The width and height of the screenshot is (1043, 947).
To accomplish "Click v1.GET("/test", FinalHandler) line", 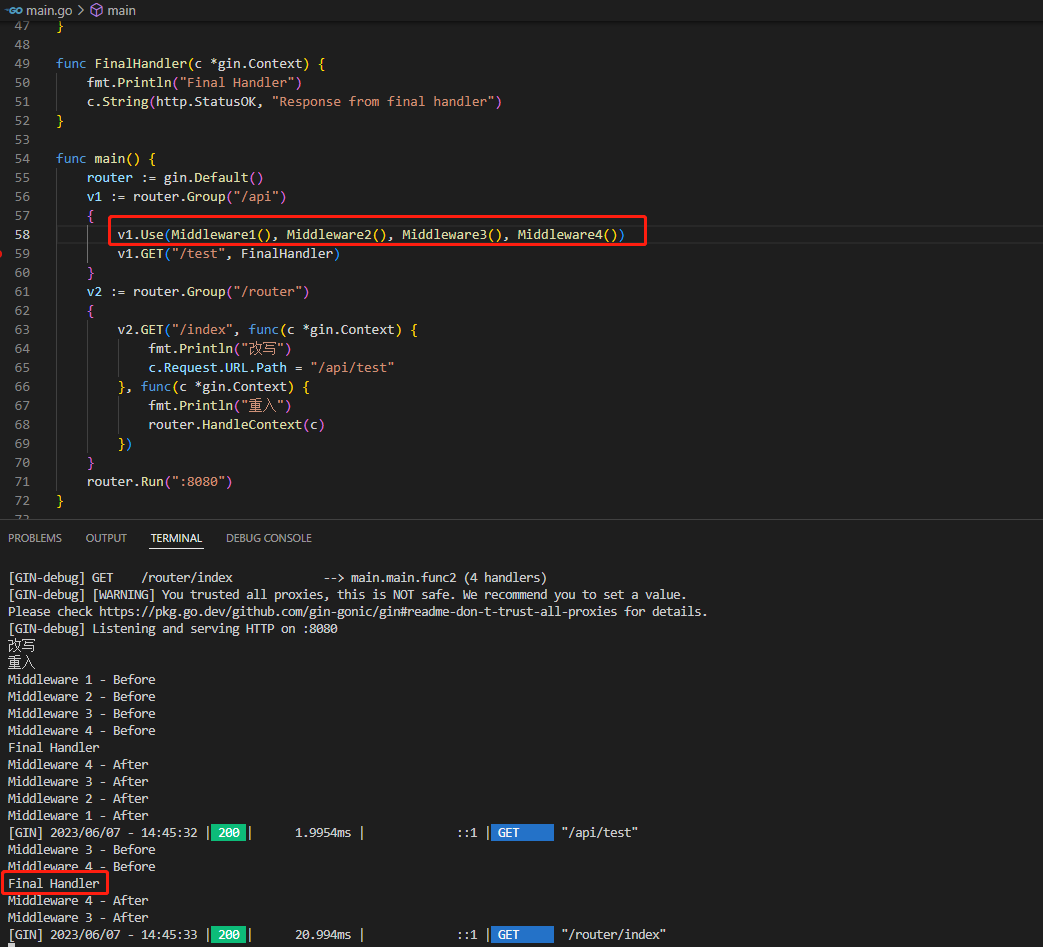I will pos(229,253).
